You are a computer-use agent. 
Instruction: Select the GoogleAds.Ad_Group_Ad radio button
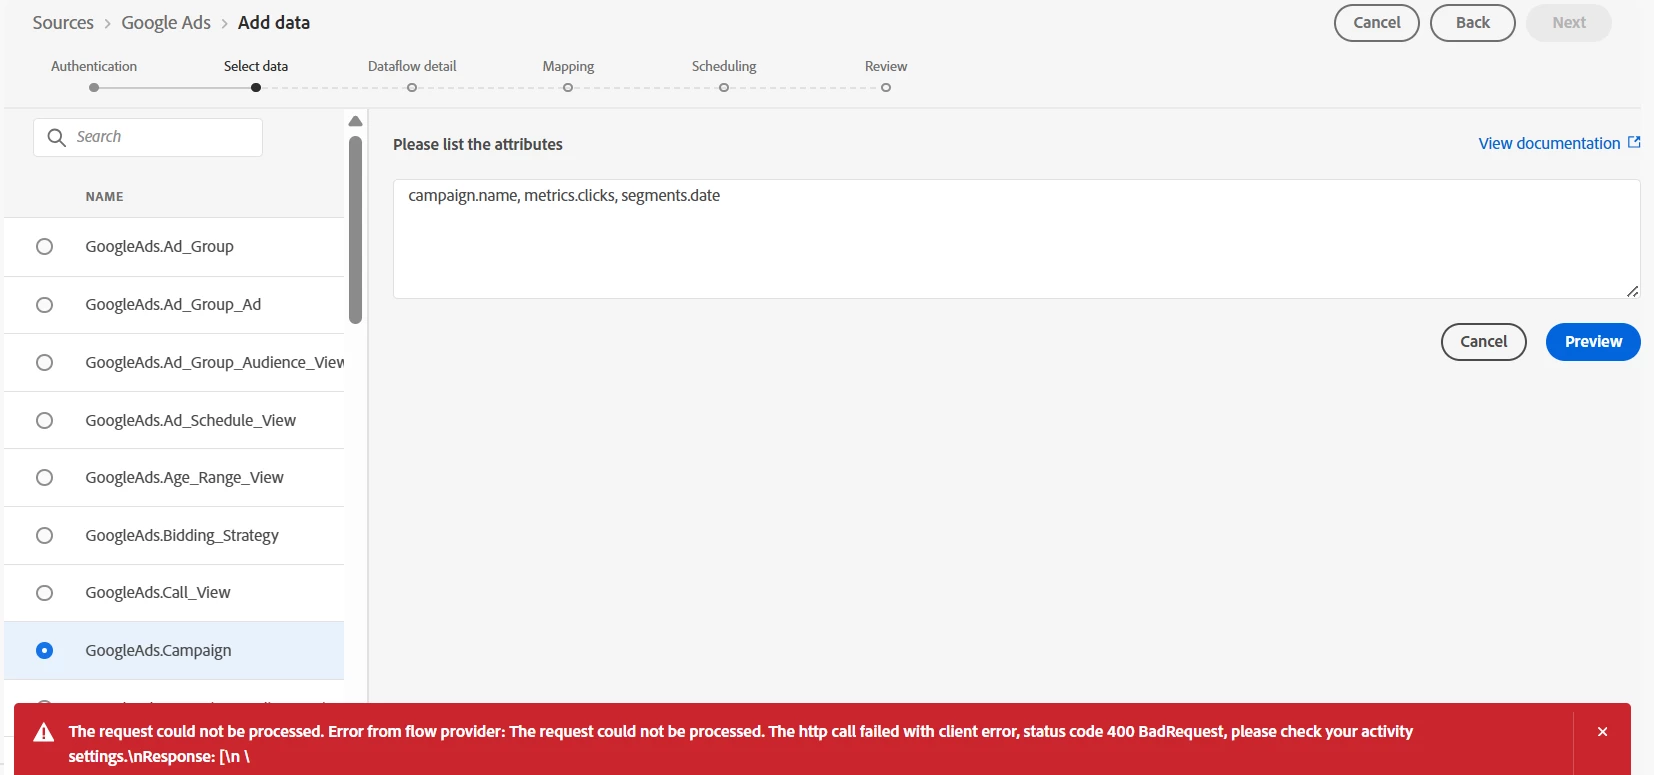44,304
